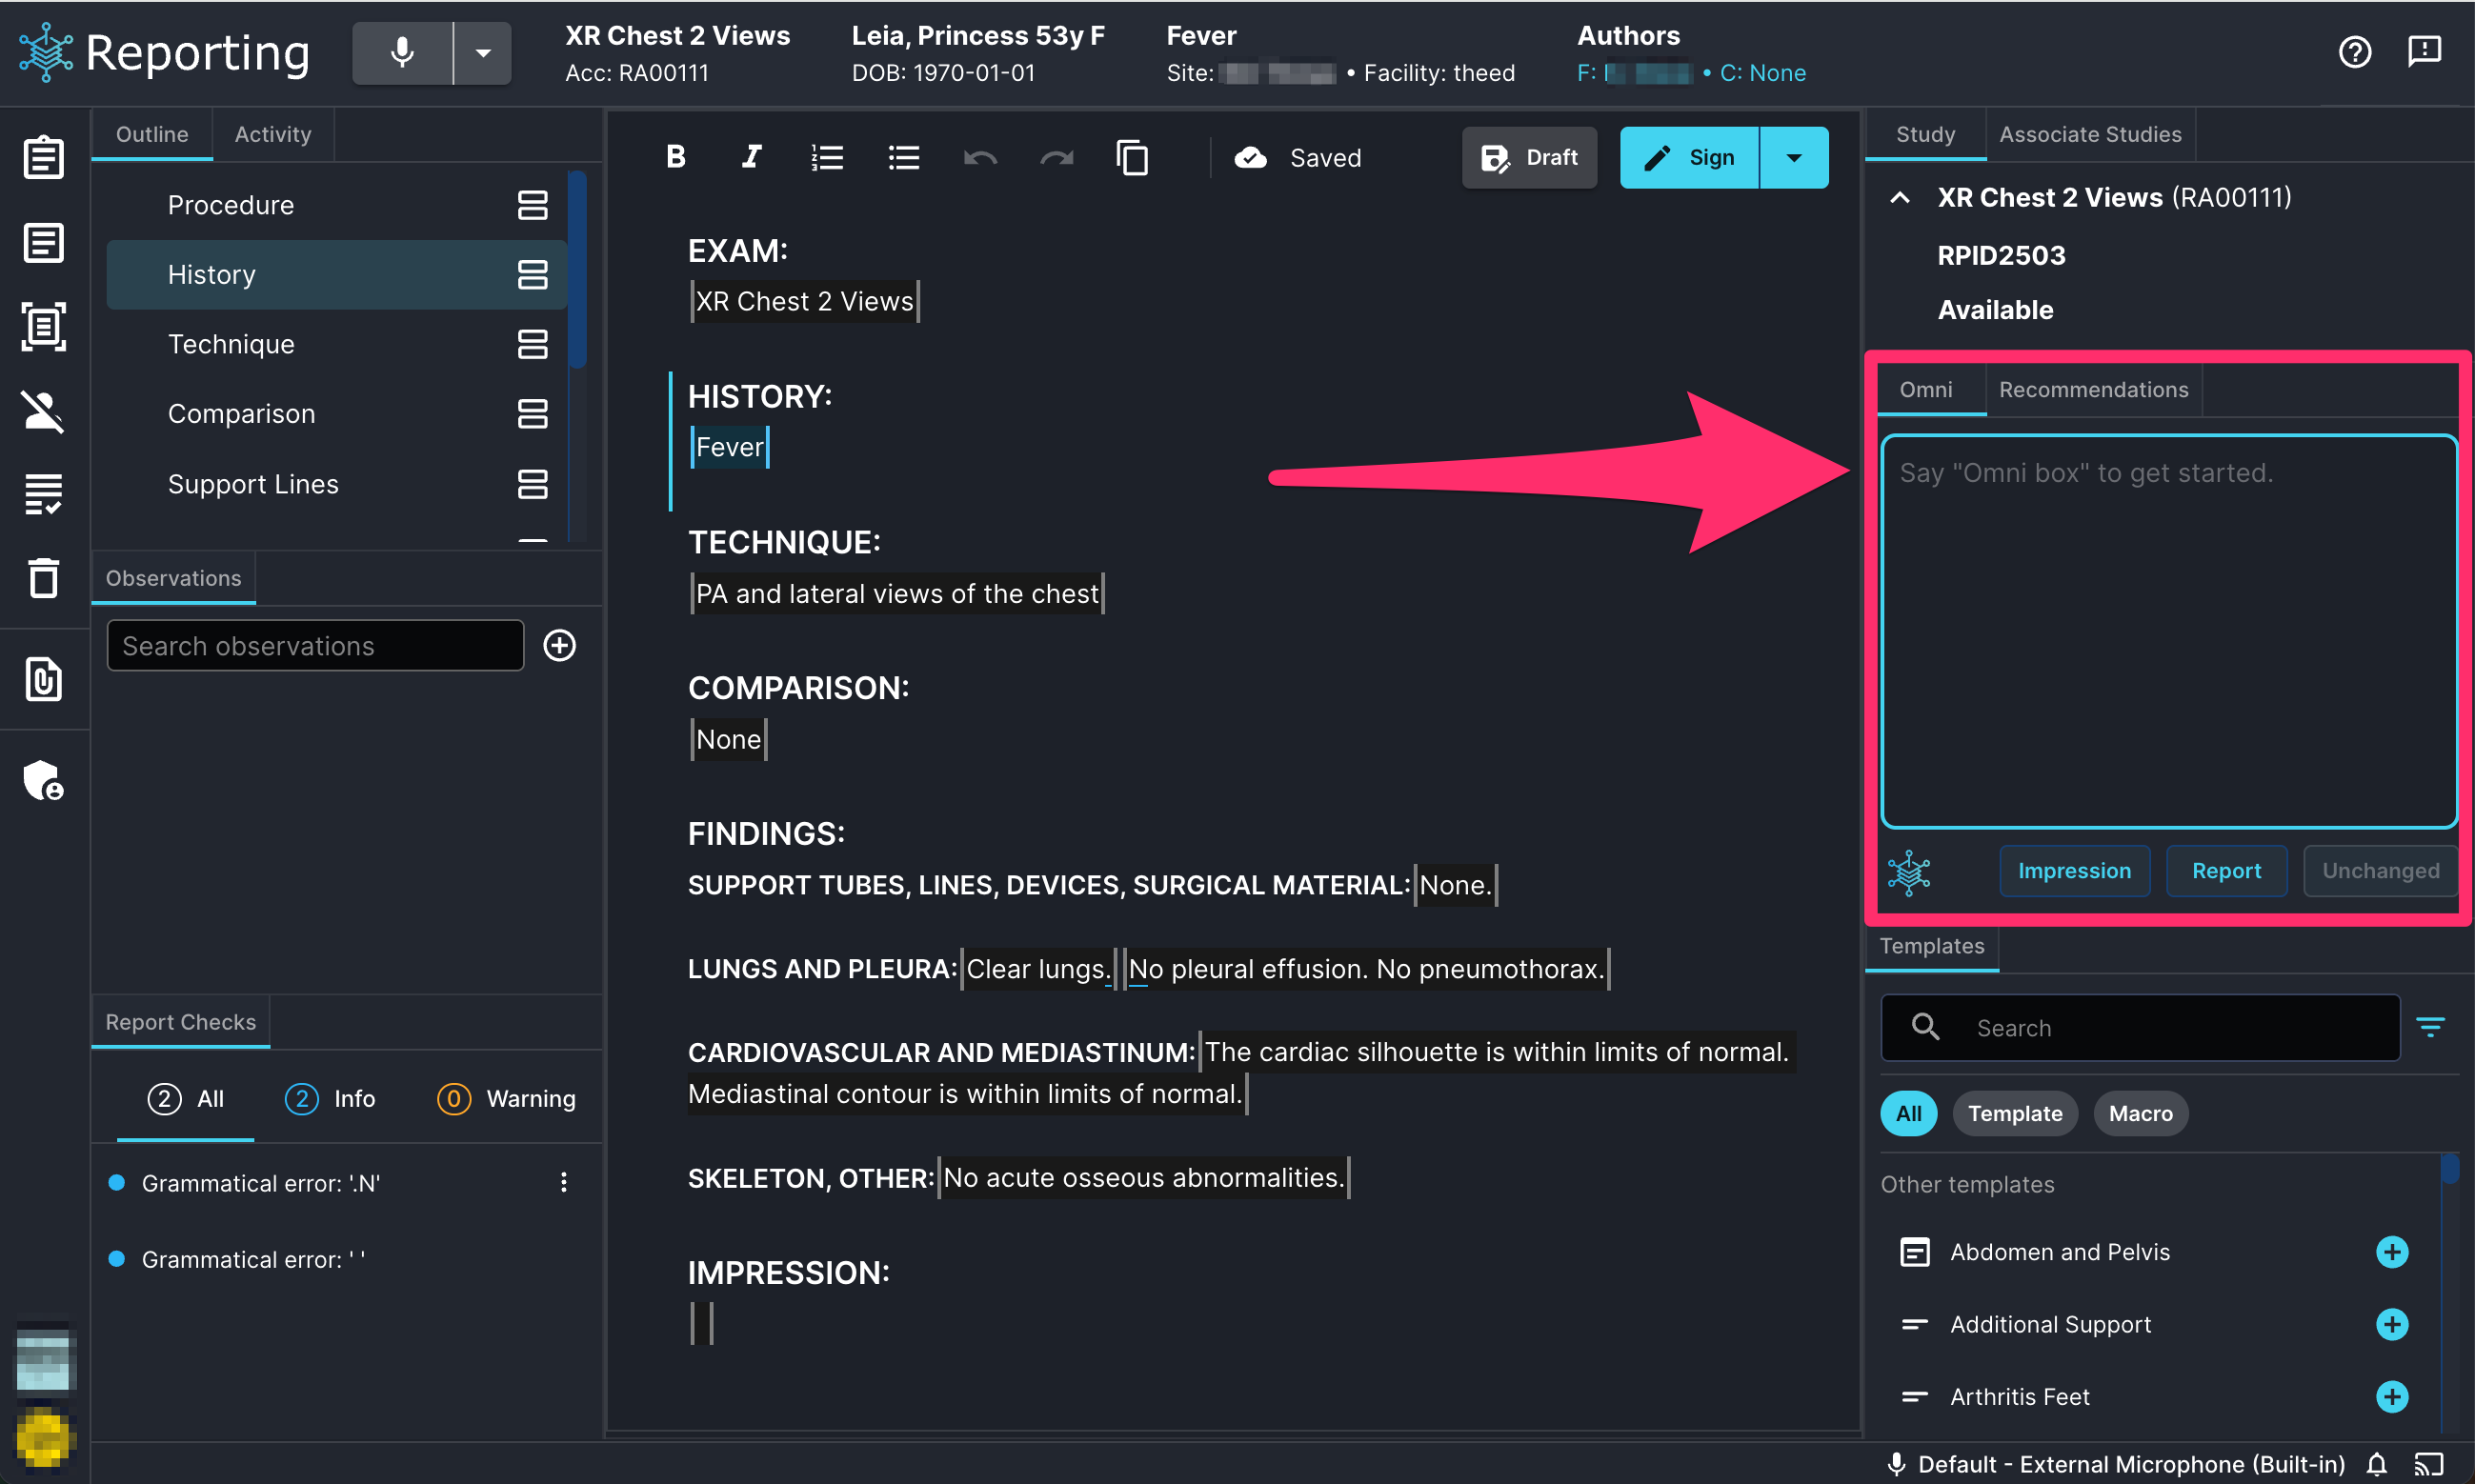Insert a numbered list
2475x1484 pixels.
tap(827, 157)
